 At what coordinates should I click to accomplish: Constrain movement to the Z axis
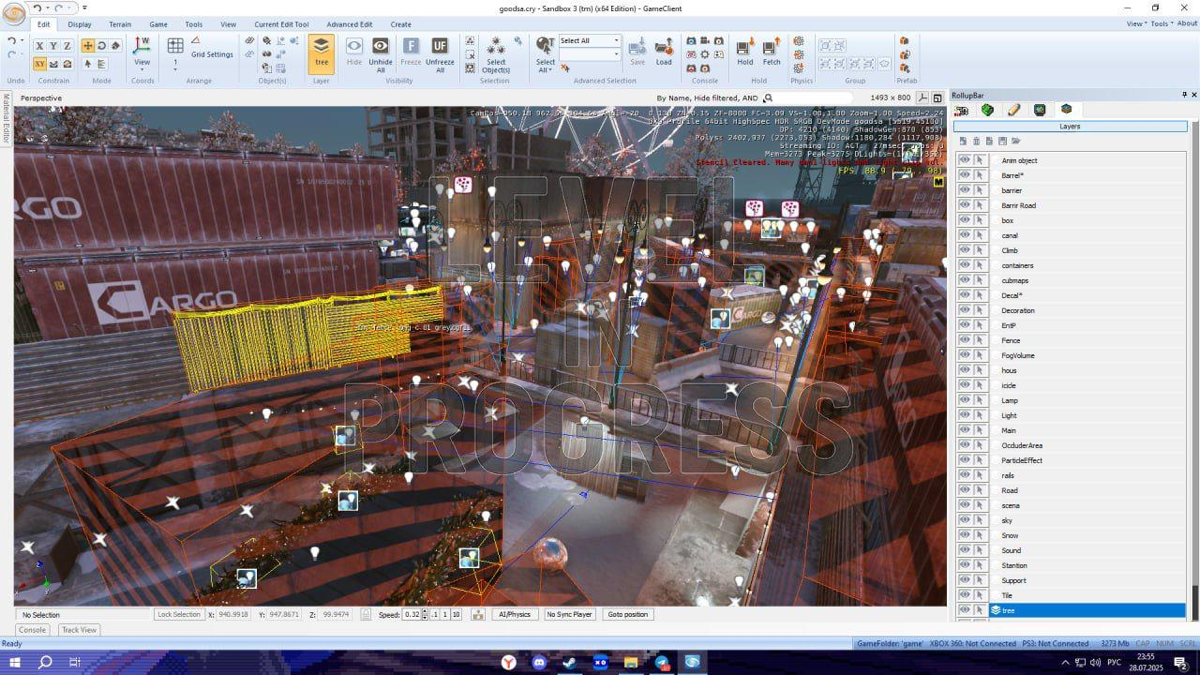(x=67, y=46)
